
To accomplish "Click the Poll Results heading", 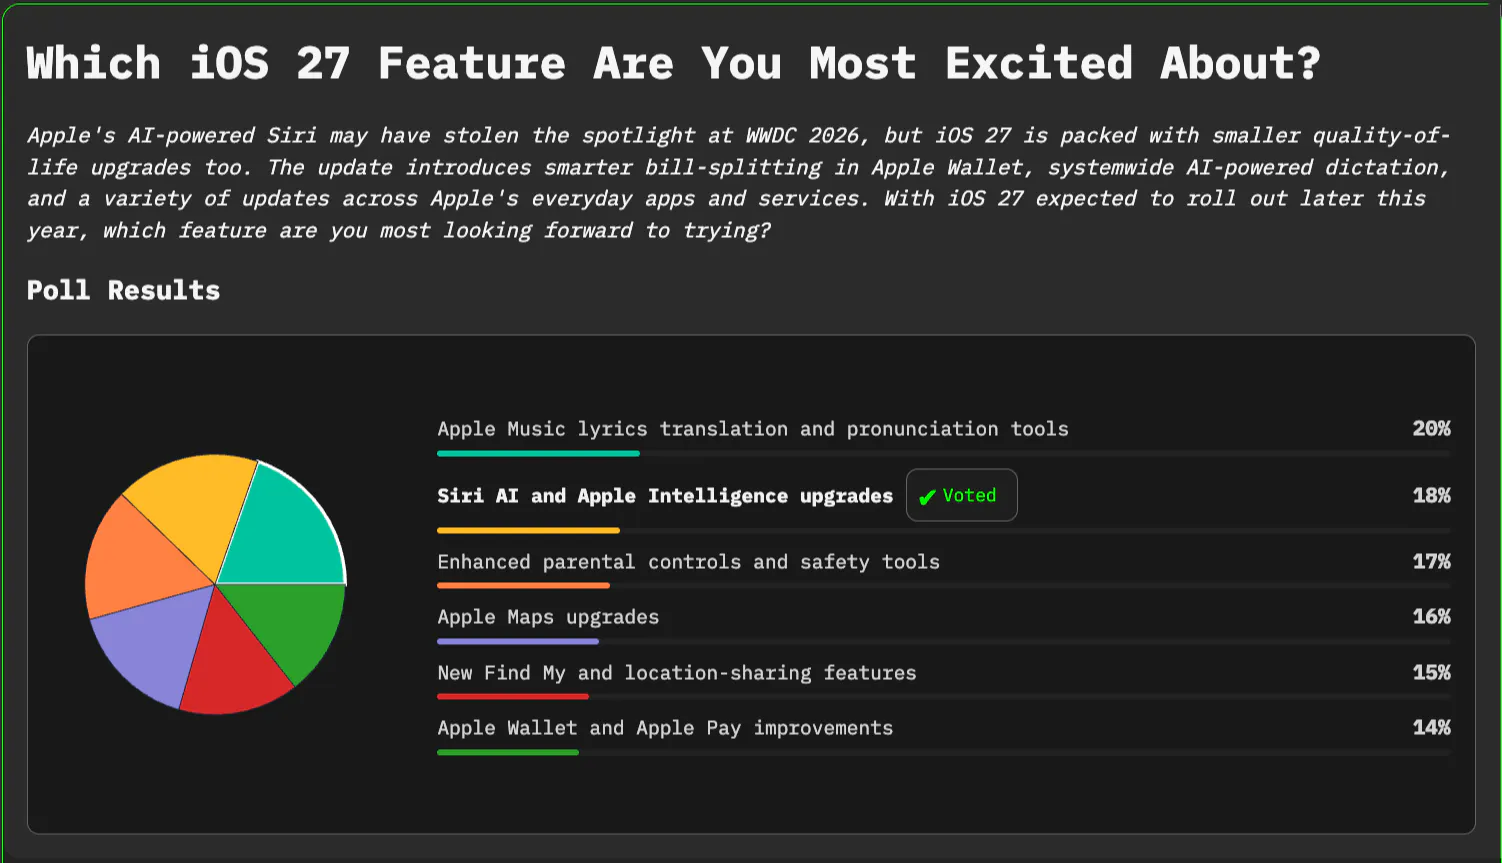I will click(123, 290).
